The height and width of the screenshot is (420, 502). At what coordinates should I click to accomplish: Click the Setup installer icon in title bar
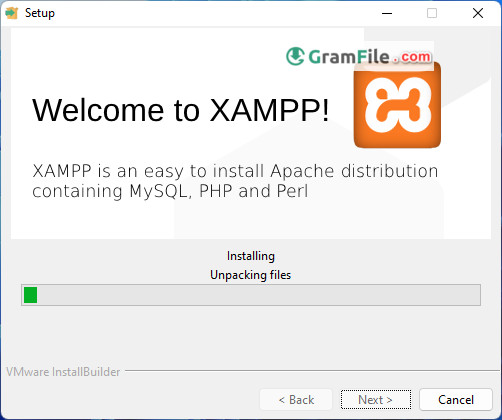pos(12,13)
